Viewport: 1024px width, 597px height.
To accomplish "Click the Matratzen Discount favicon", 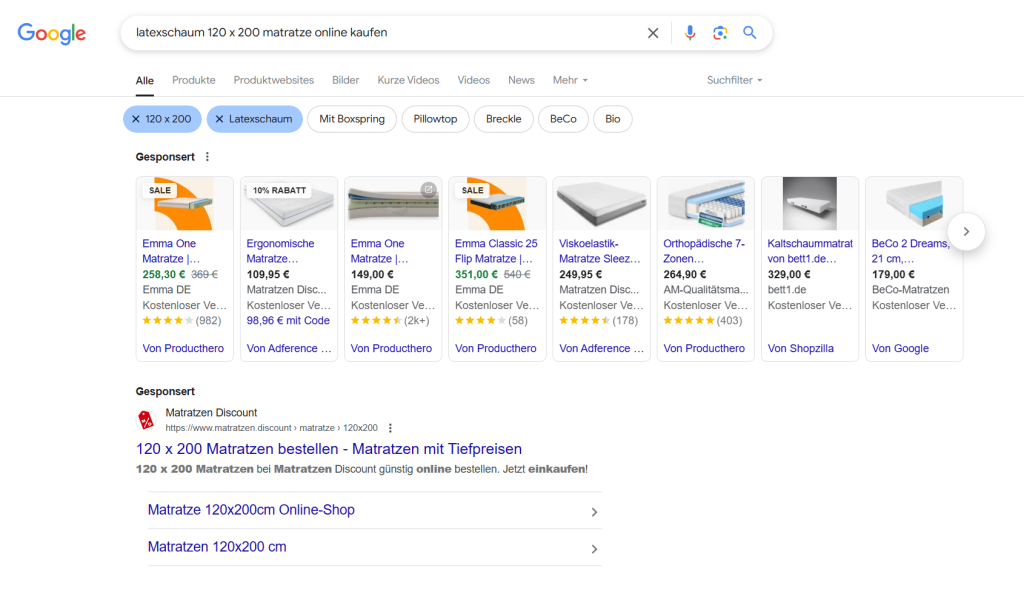I will point(146,420).
